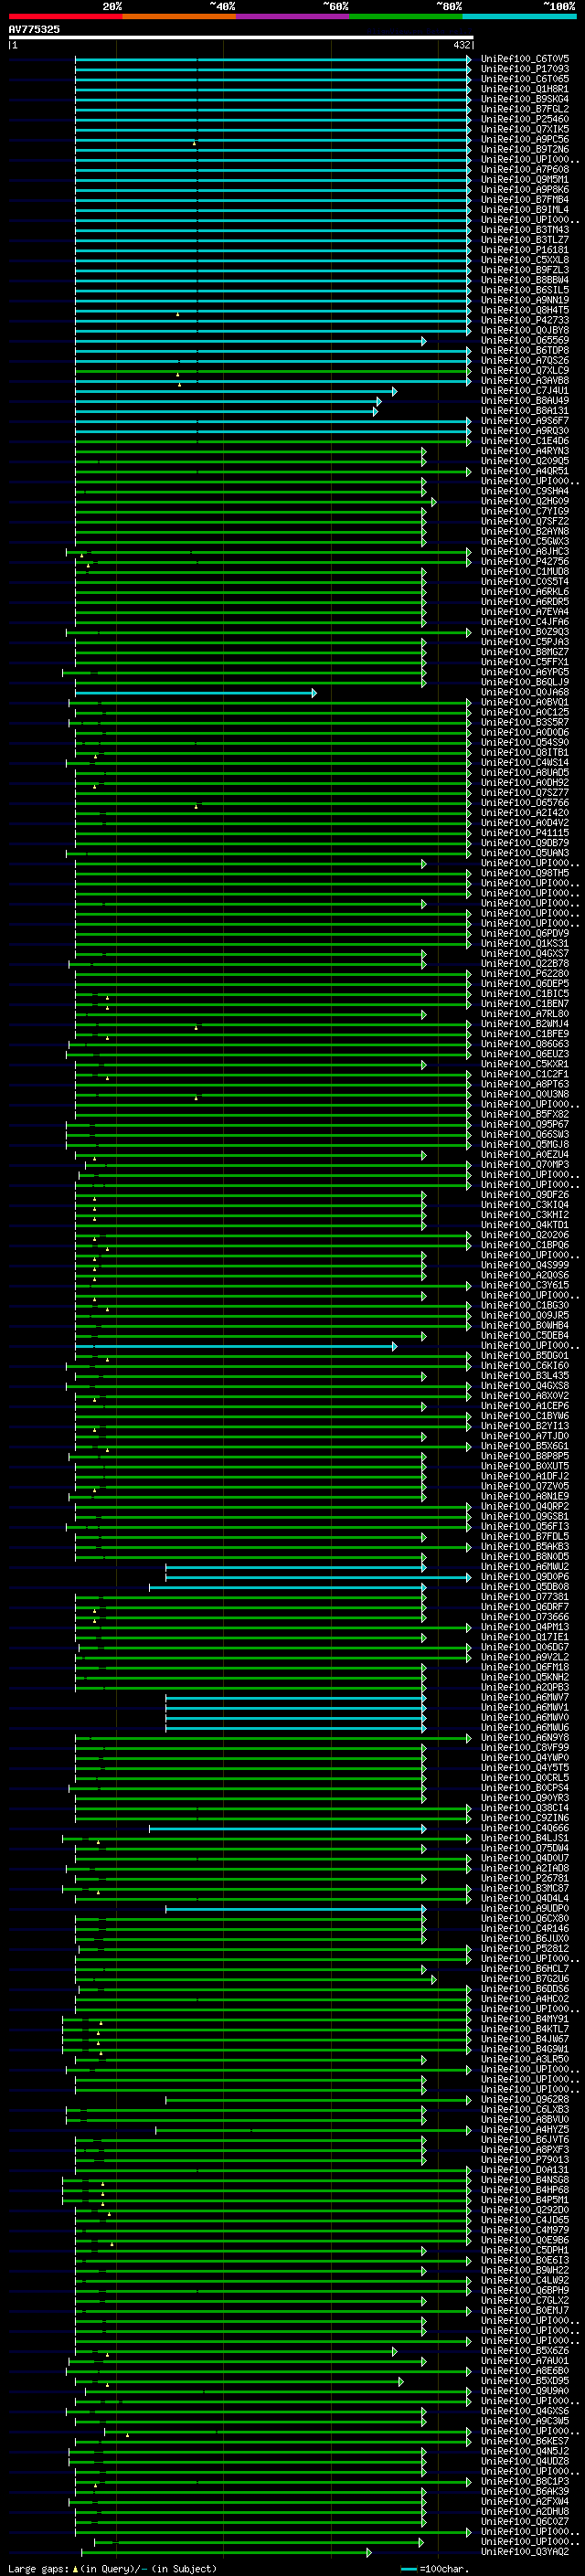Choose the UniRef100_Q7XIK5 hit label

[525, 129]
